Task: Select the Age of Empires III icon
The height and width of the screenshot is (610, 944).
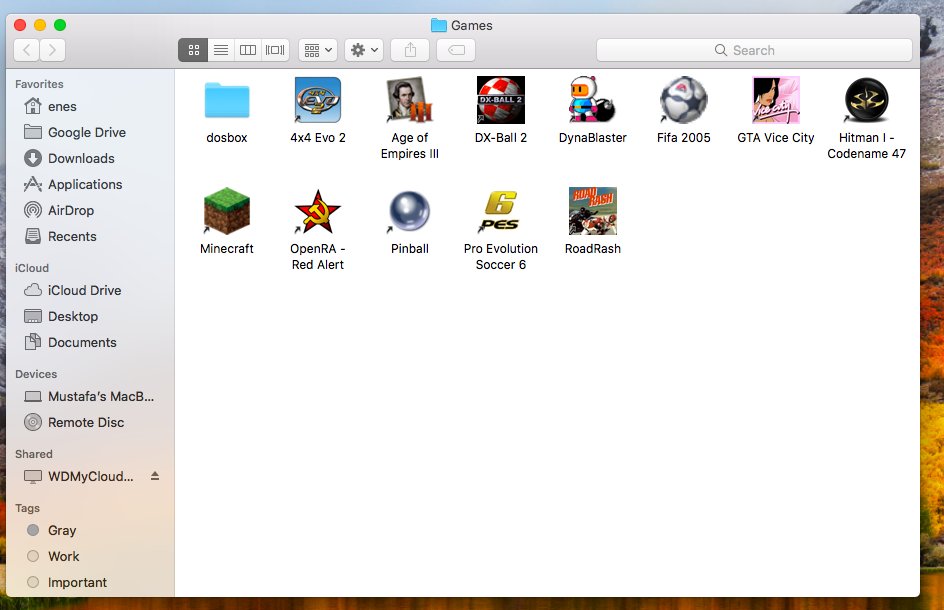Action: coord(409,100)
